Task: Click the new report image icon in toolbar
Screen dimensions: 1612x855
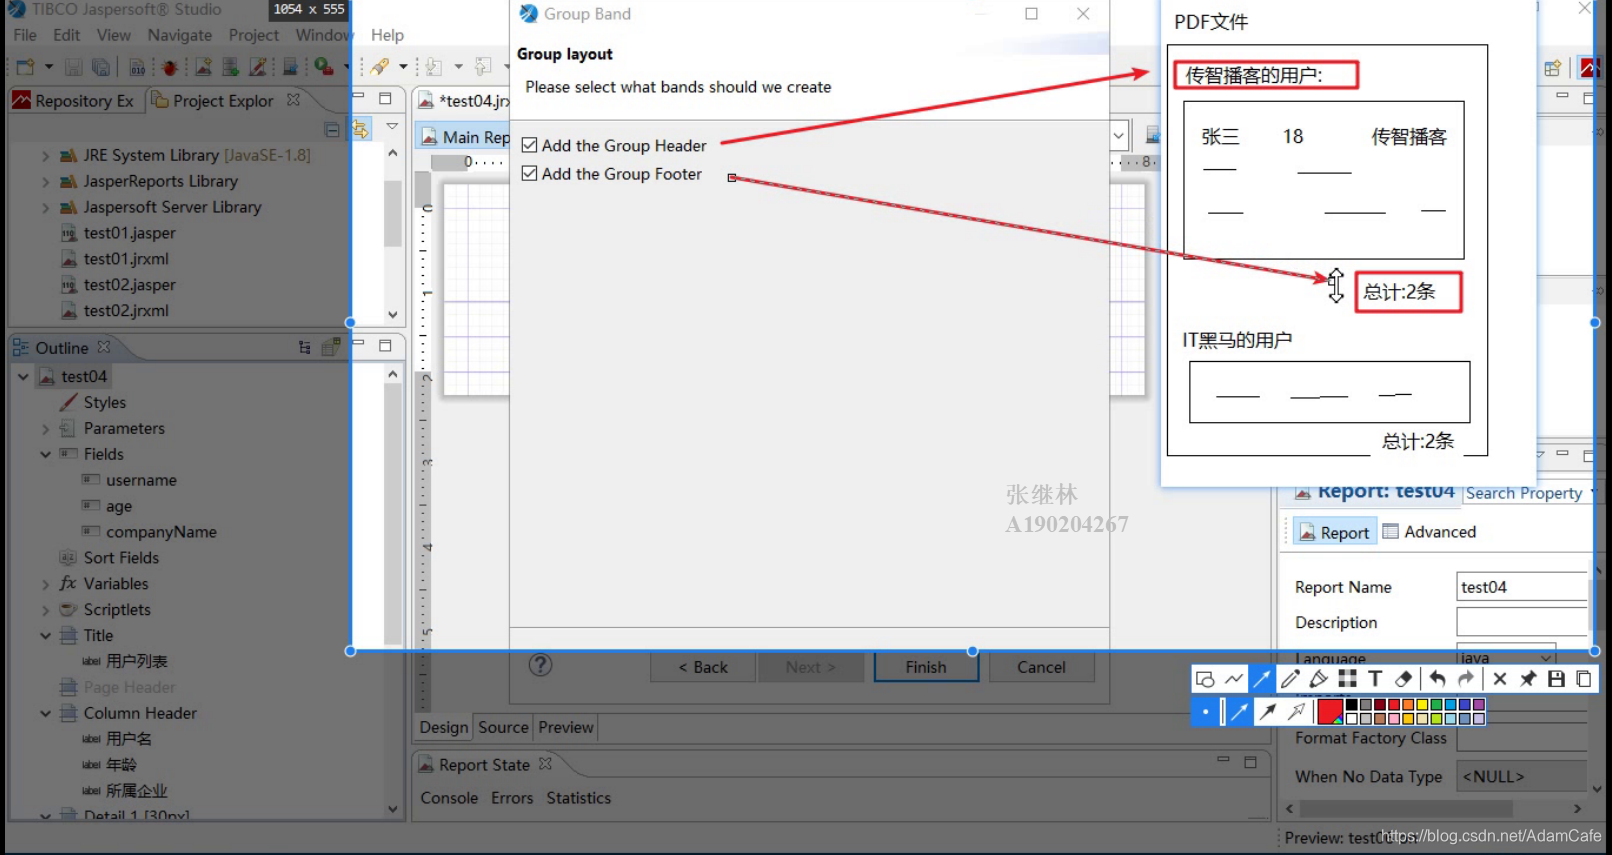Action: point(203,67)
